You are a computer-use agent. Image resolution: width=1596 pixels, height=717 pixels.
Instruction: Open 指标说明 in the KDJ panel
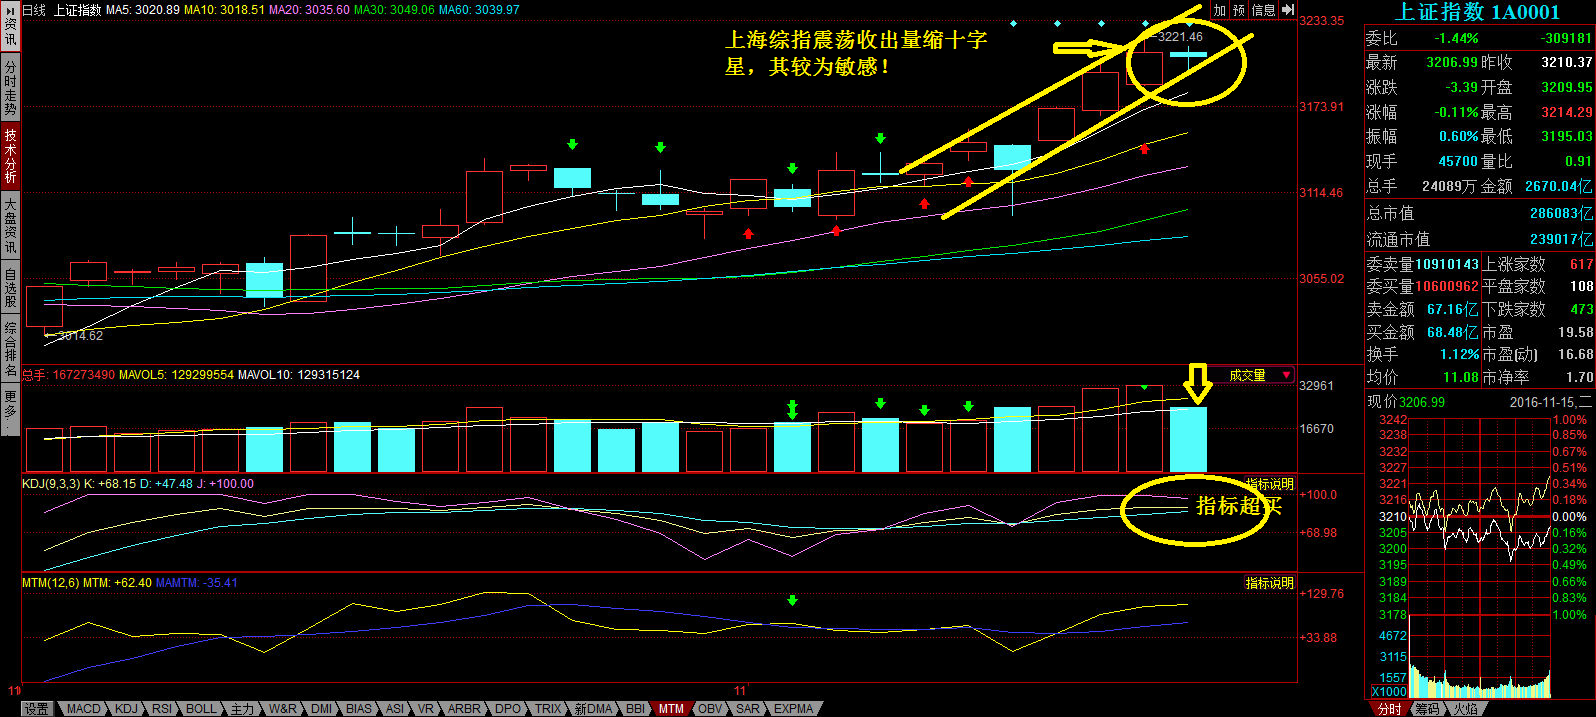pos(1269,484)
